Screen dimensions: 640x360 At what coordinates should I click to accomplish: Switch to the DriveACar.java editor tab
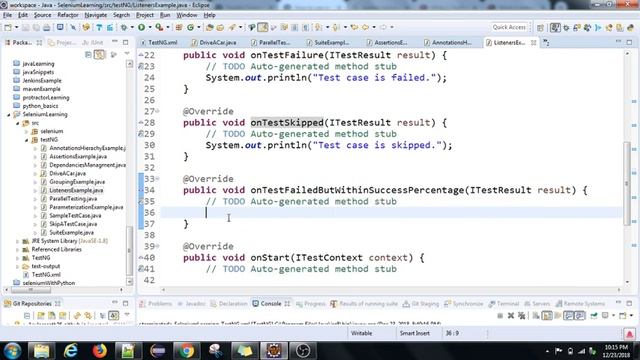214,42
